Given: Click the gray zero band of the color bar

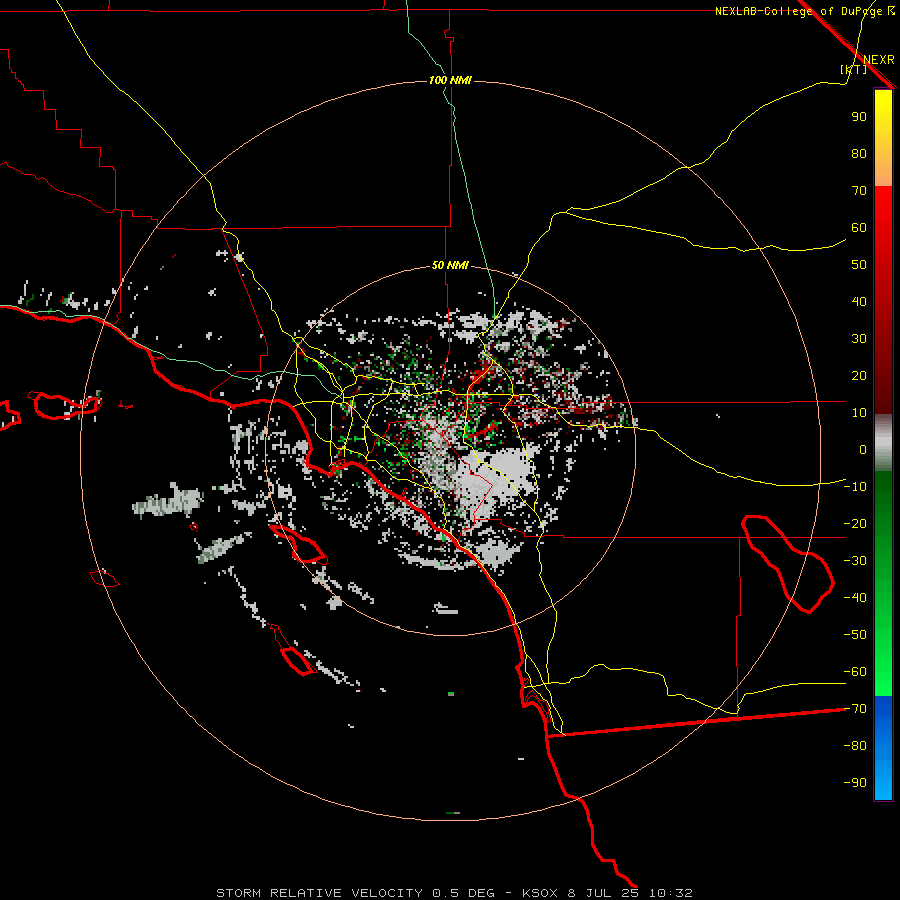Looking at the screenshot, I should (x=883, y=443).
